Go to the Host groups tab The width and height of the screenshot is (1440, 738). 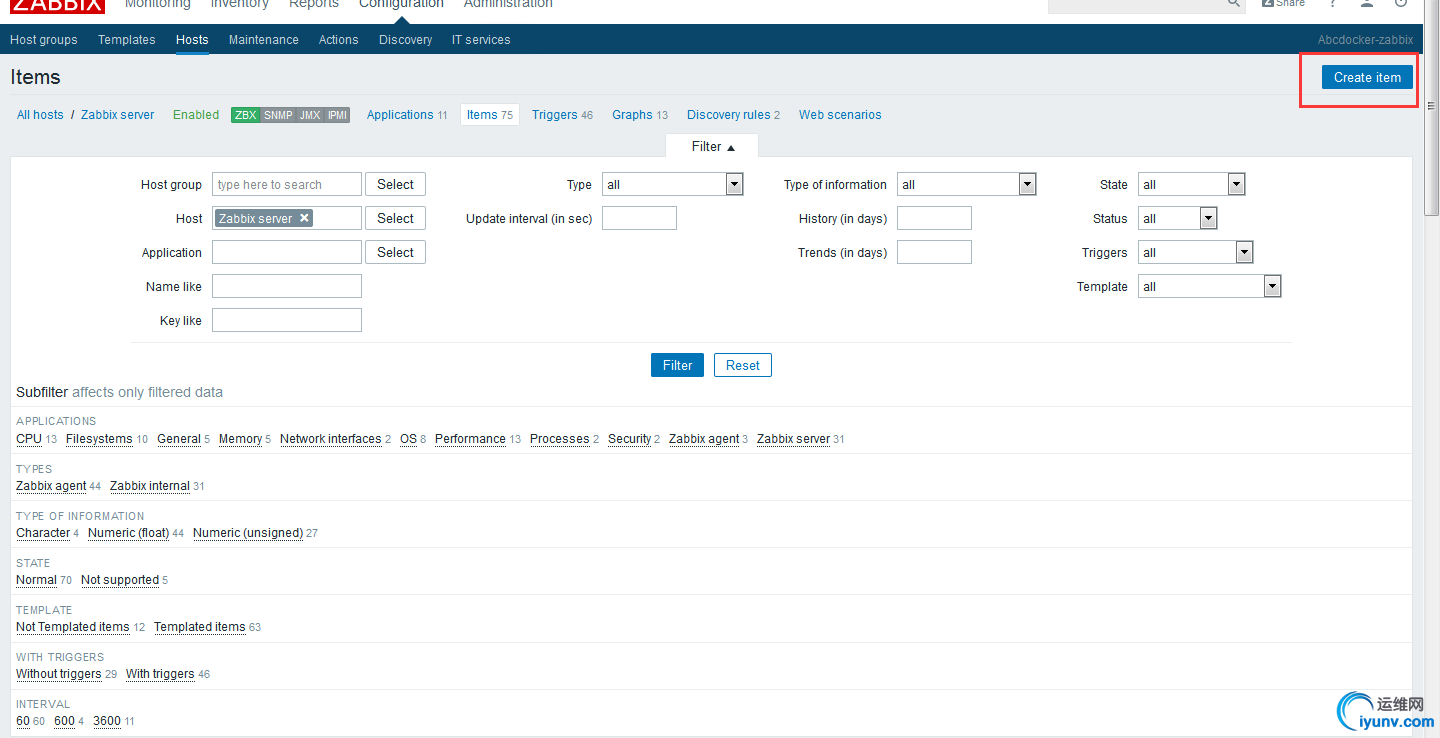pos(44,40)
